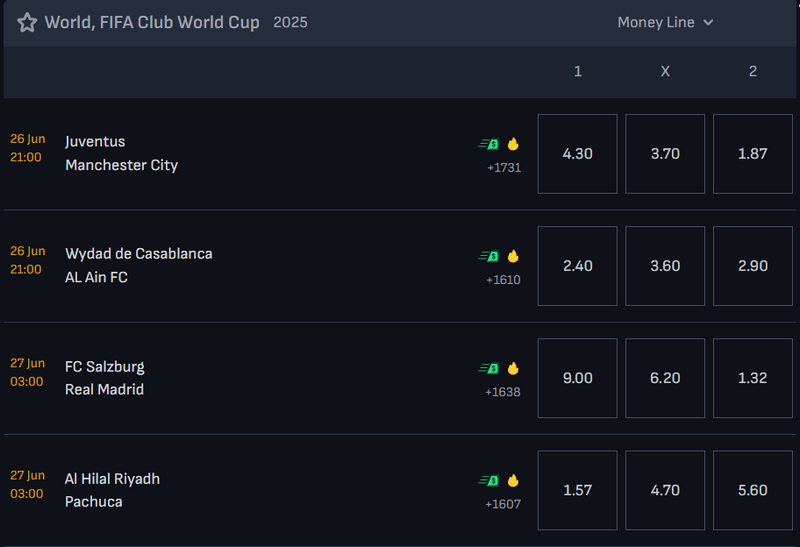Click the fast cashout icon for Juventus match
800x547 pixels.
(x=489, y=144)
